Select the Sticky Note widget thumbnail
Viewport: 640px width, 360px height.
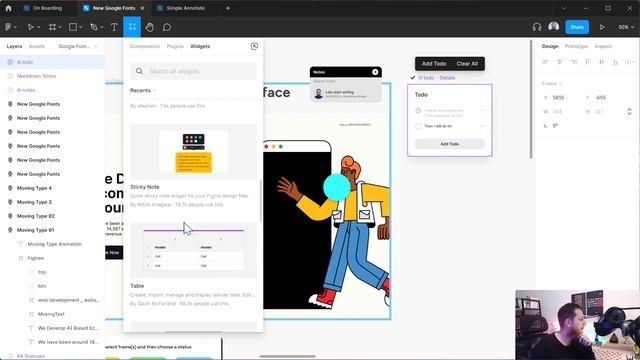(x=193, y=151)
